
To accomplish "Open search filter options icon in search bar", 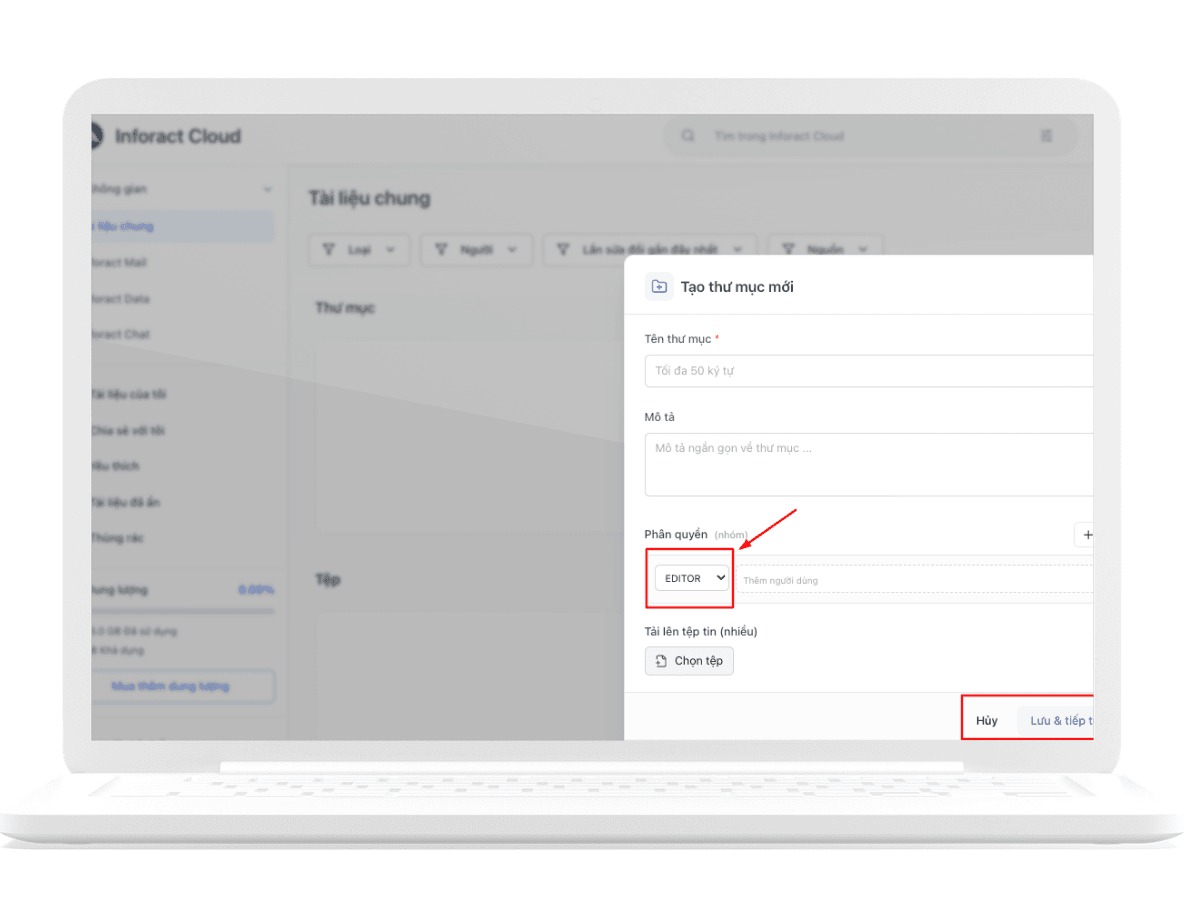I will coord(1046,136).
